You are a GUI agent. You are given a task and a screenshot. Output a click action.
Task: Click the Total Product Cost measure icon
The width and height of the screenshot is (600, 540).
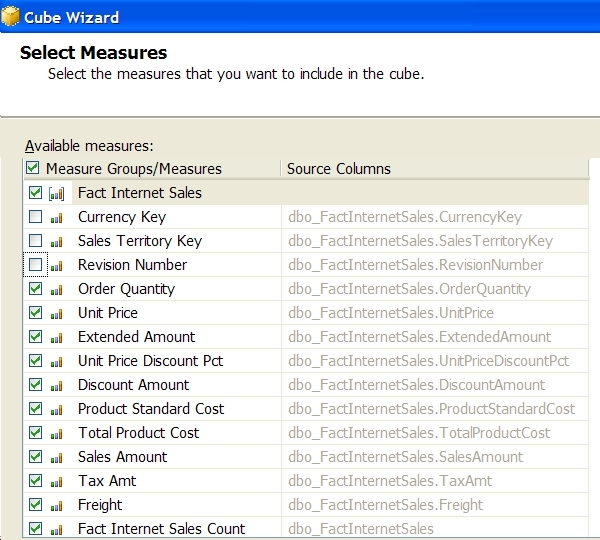56,434
